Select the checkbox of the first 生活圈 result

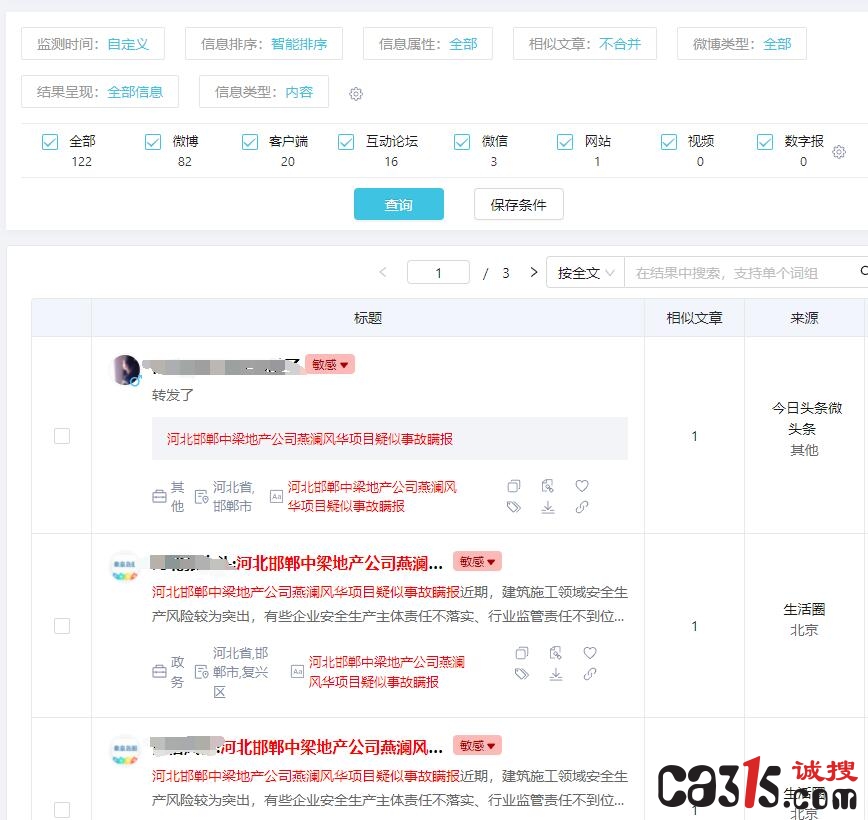tap(62, 626)
